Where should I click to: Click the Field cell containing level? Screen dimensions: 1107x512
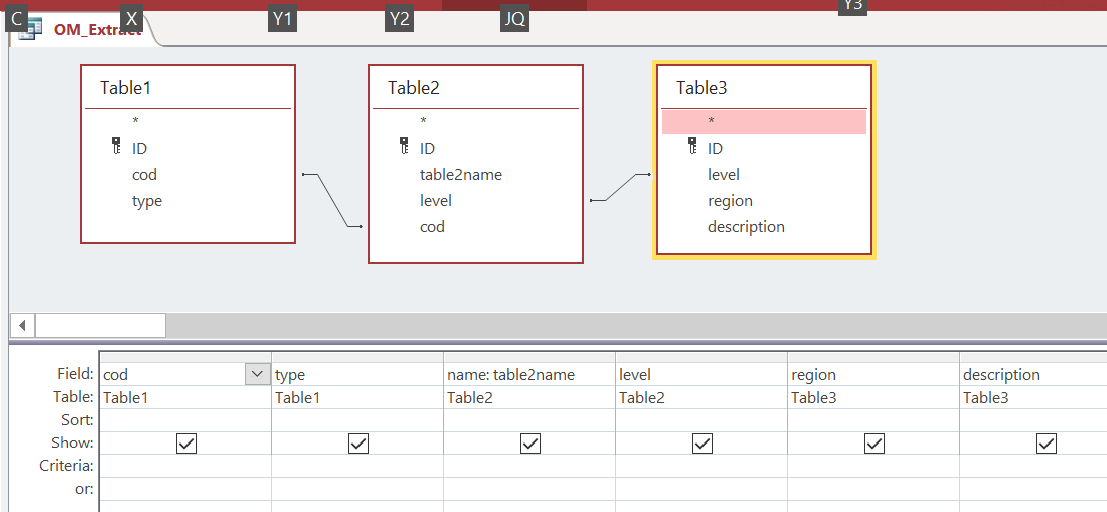(x=701, y=374)
